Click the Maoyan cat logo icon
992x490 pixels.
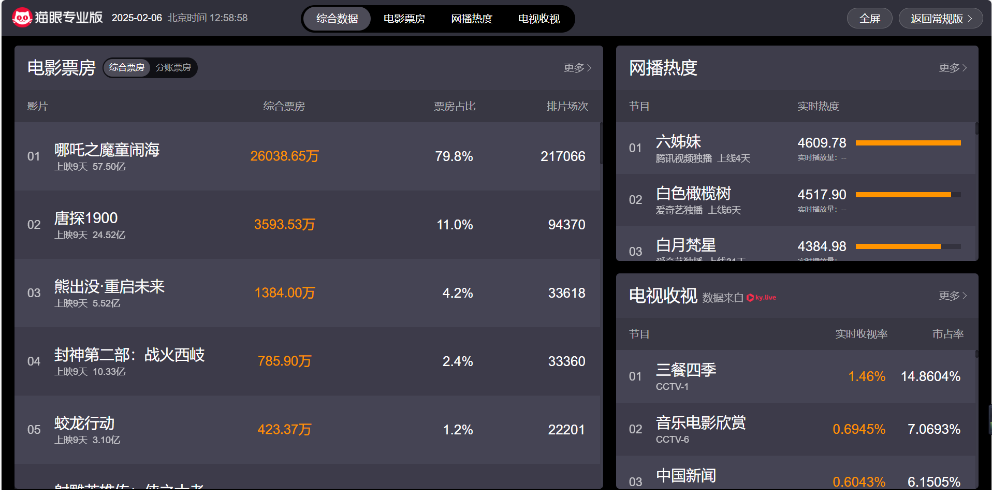pos(22,18)
